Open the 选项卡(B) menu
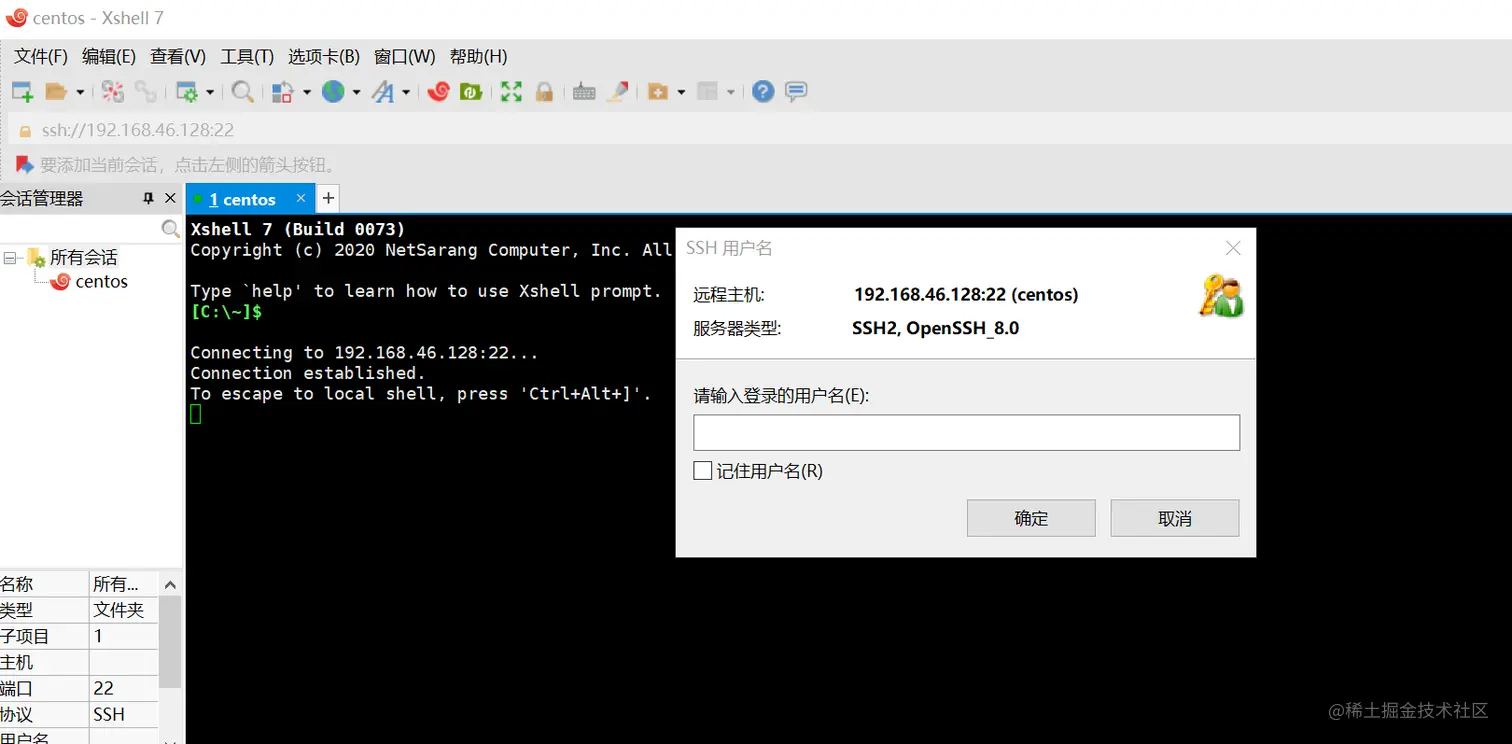Viewport: 1512px width, 744px height. [x=324, y=56]
